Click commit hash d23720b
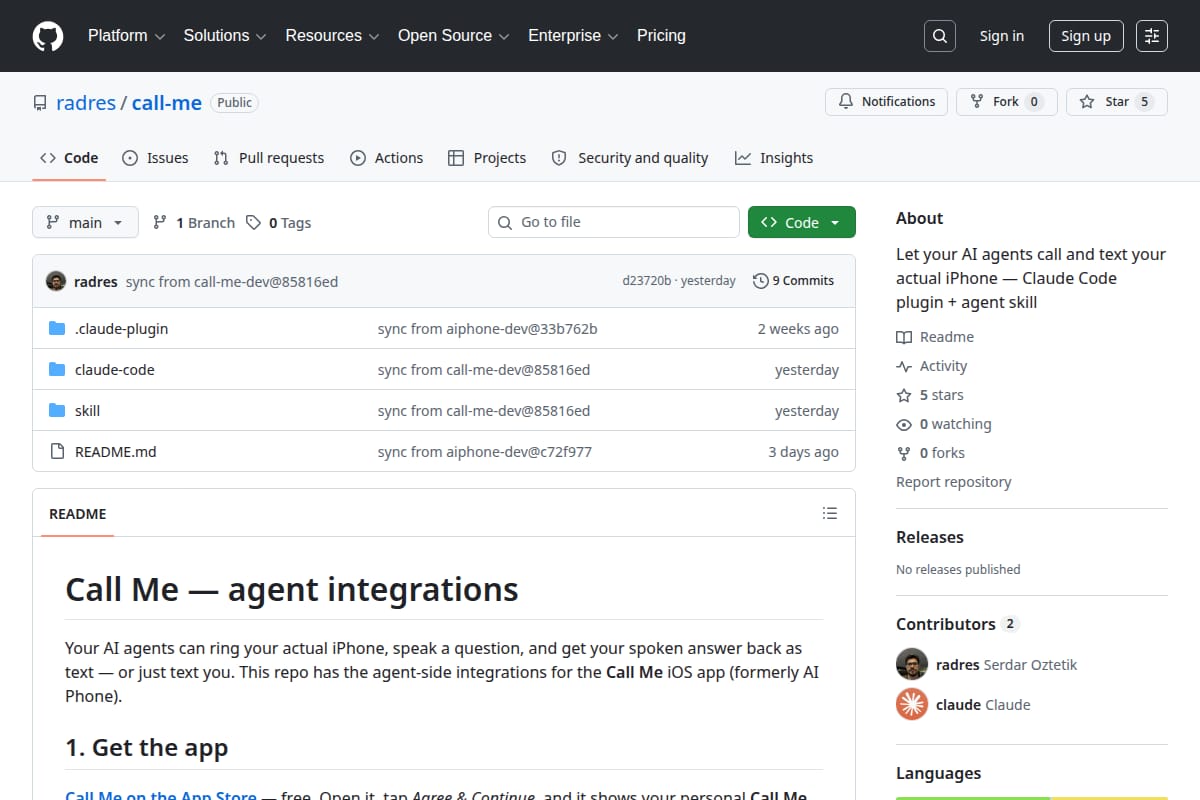 [646, 281]
